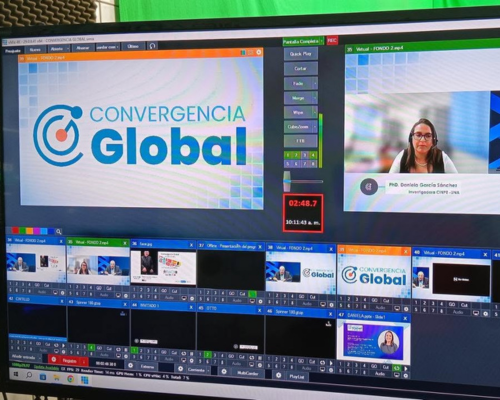Expand the Wipe transition dropdown arrow
Screen dimensions: 500x400
click(315, 112)
